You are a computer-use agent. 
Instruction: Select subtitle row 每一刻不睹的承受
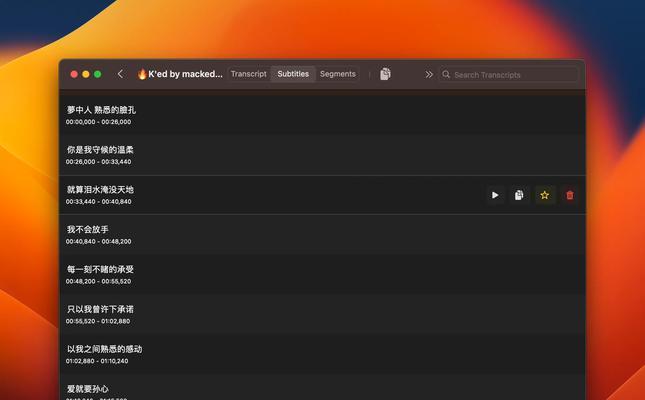[x=322, y=274]
